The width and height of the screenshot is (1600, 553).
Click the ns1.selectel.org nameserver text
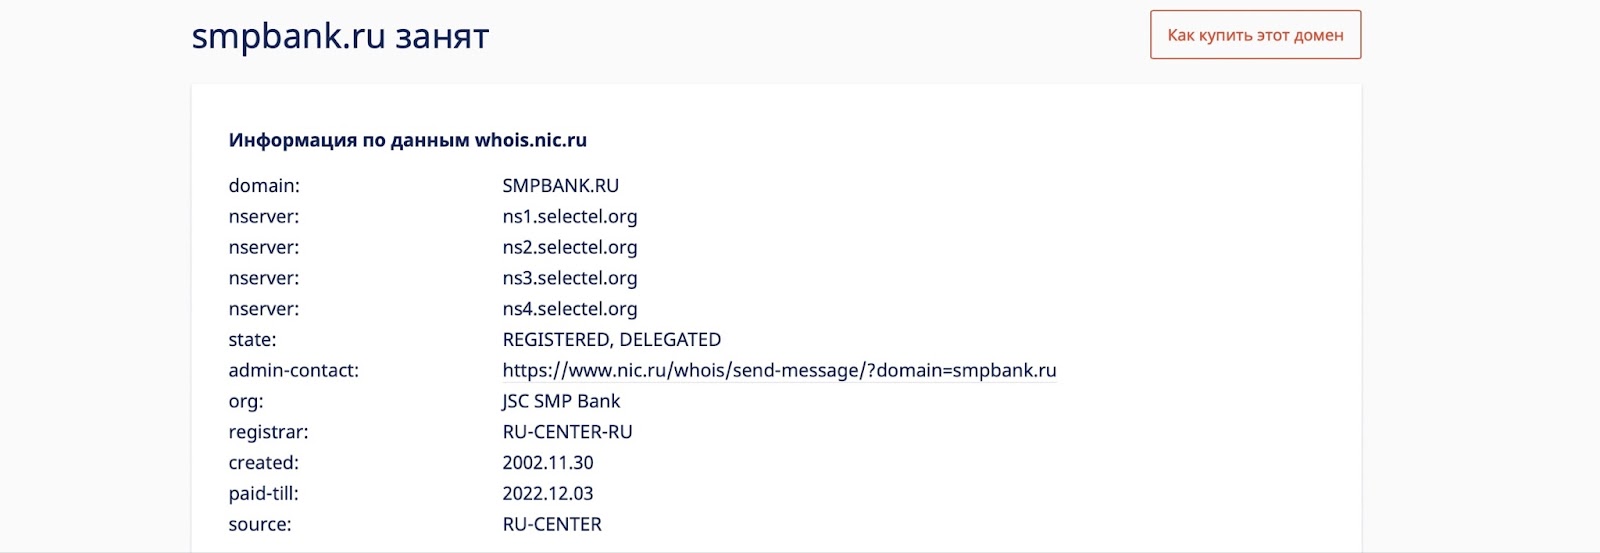point(569,217)
